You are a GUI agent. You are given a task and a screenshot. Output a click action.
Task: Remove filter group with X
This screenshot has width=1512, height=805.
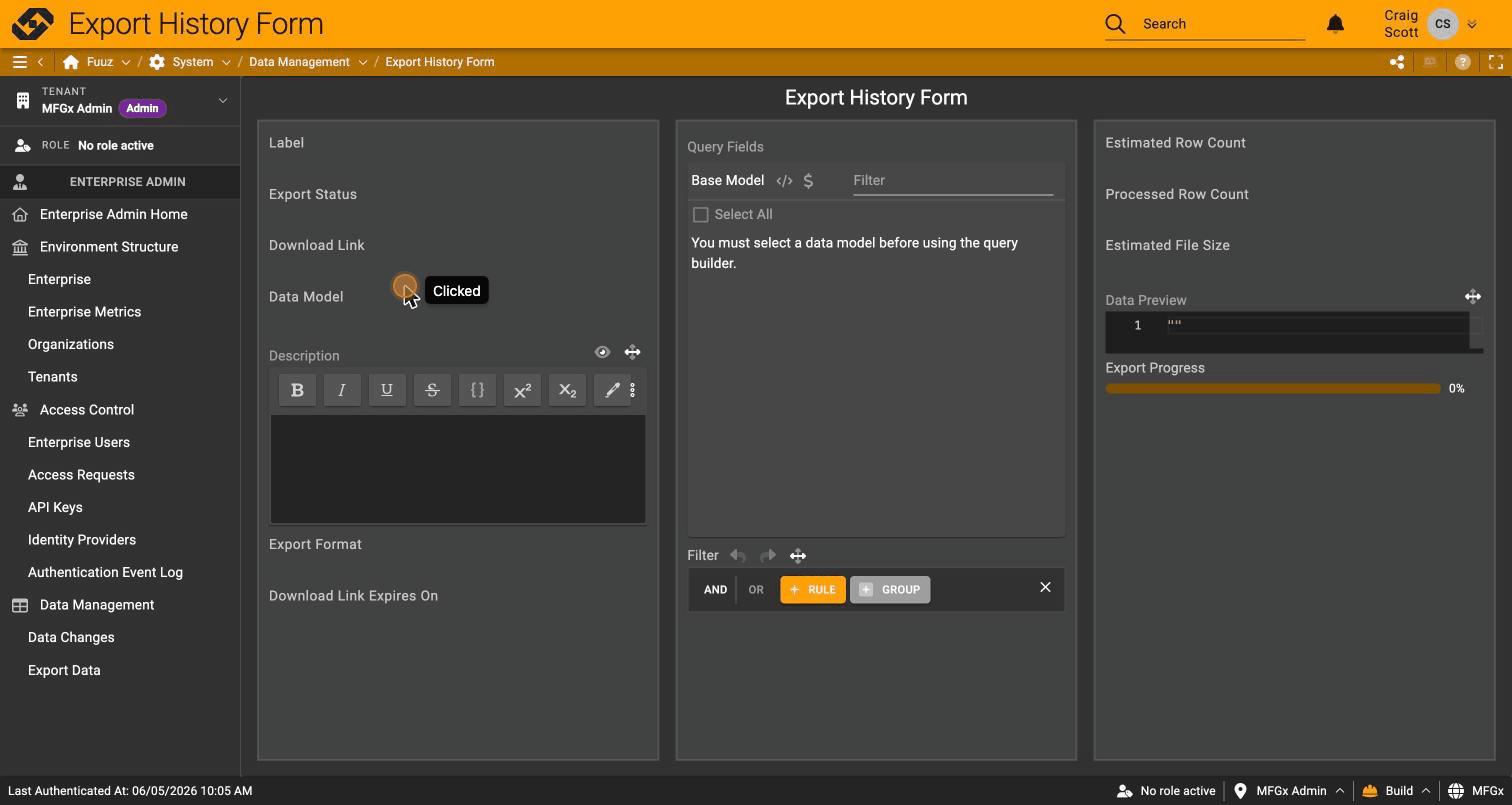pyautogui.click(x=1045, y=587)
